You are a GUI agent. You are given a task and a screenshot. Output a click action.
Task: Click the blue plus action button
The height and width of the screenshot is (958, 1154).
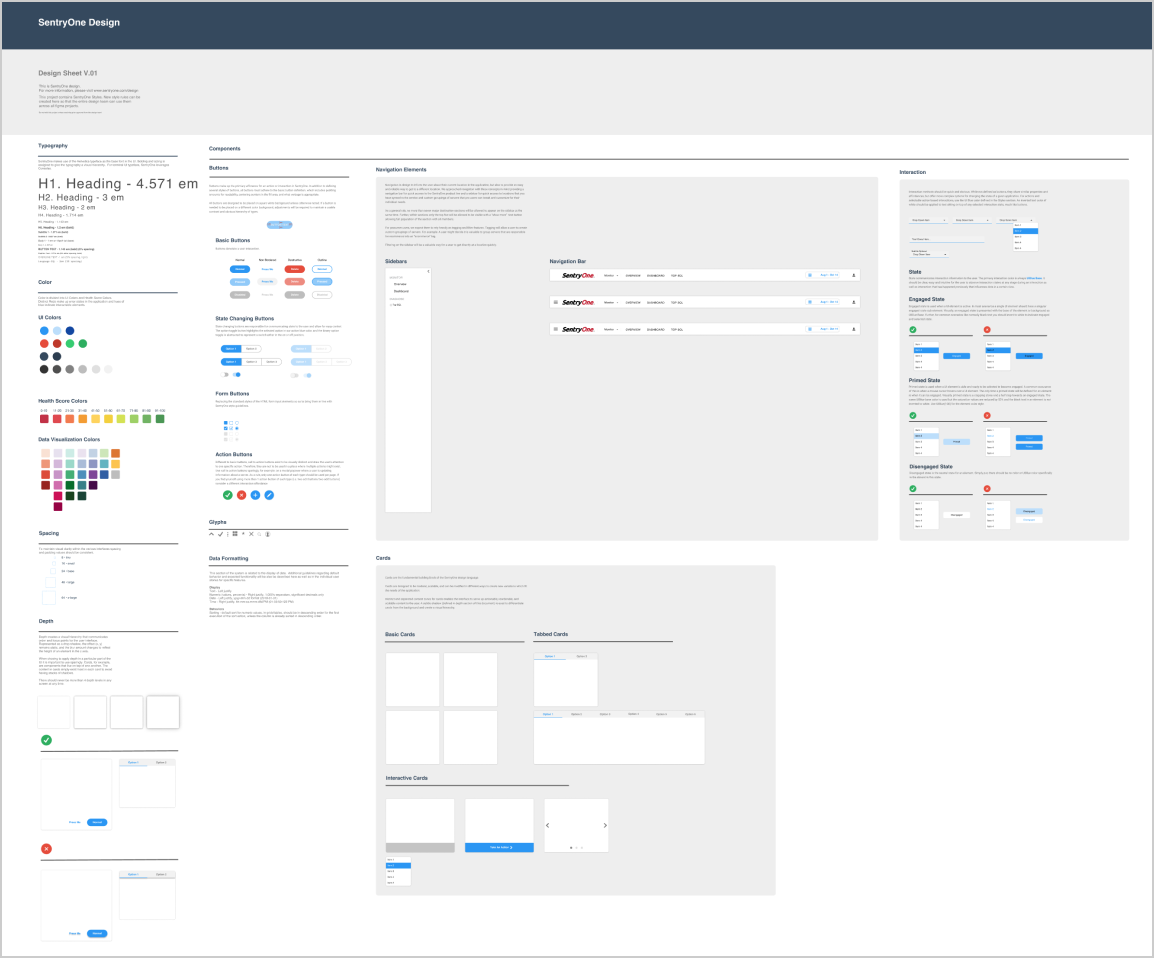255,495
